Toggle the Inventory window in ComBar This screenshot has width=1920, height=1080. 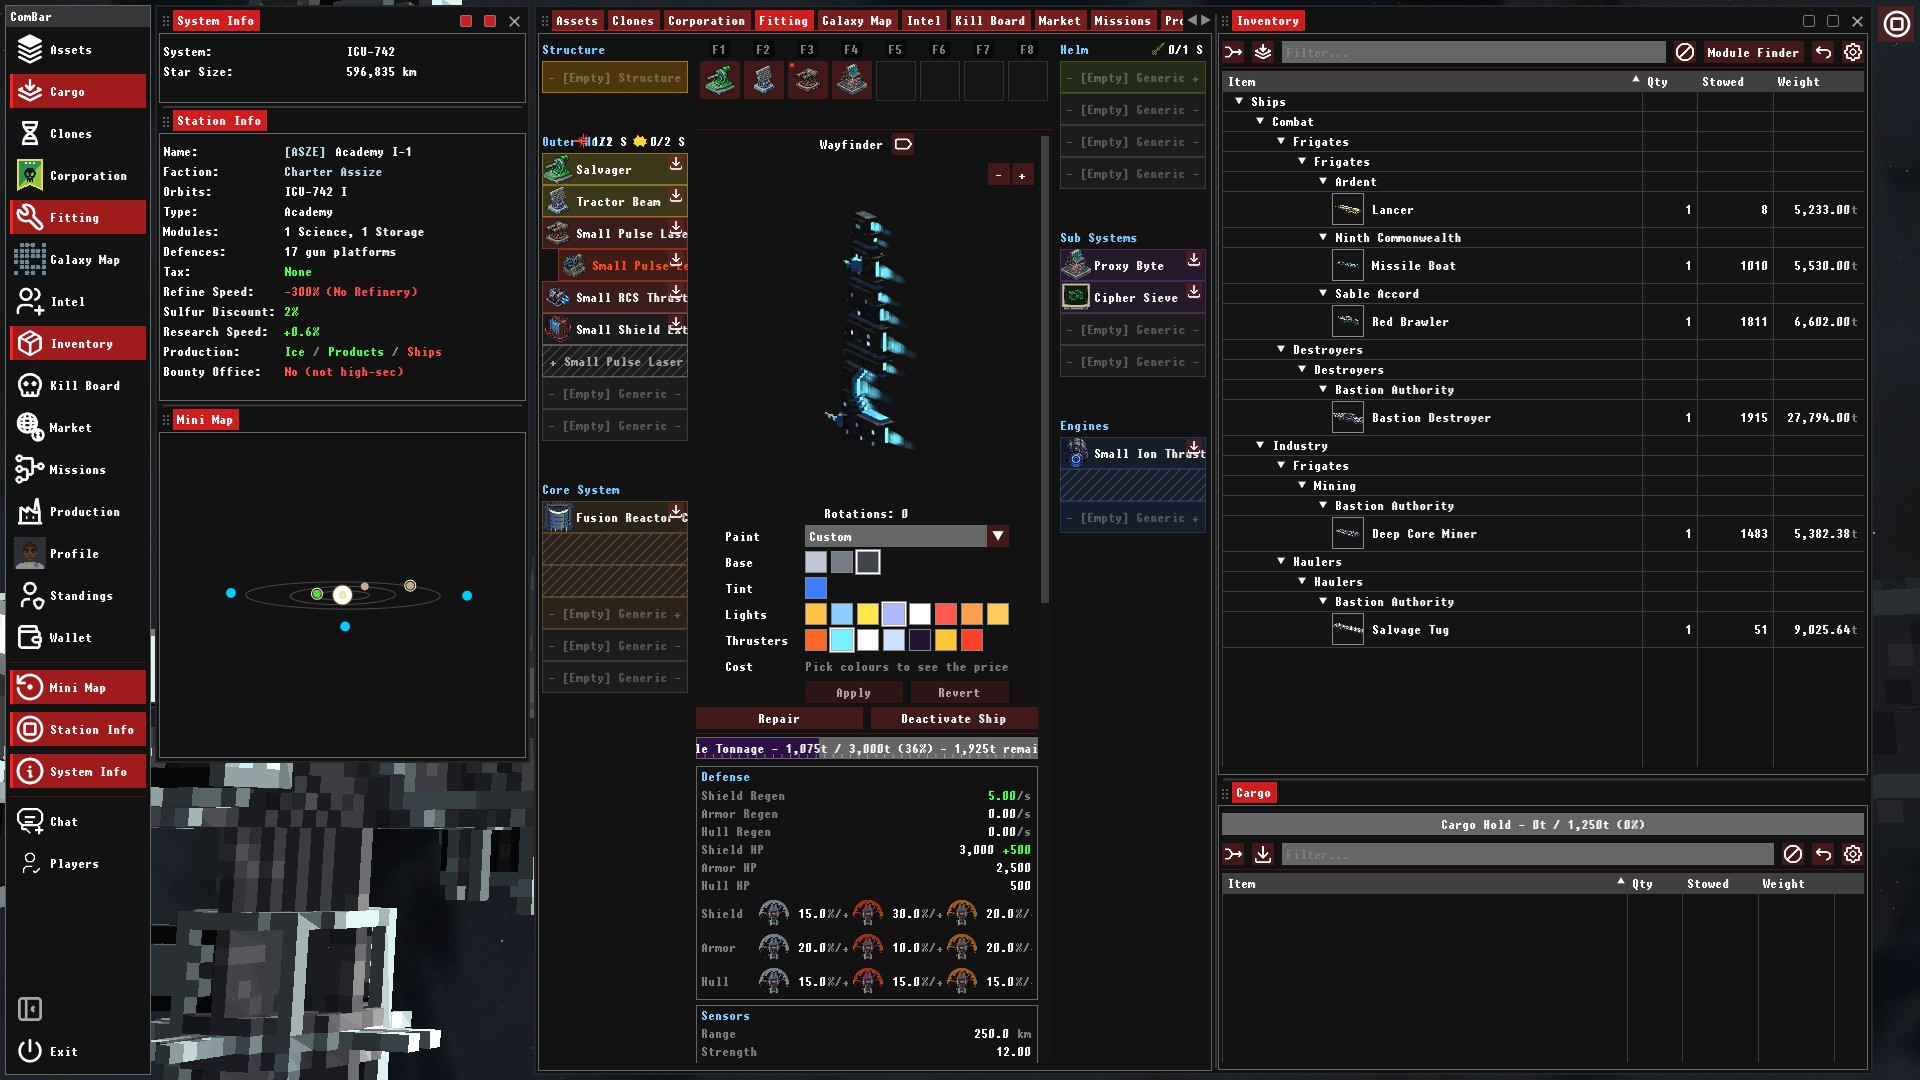click(78, 343)
